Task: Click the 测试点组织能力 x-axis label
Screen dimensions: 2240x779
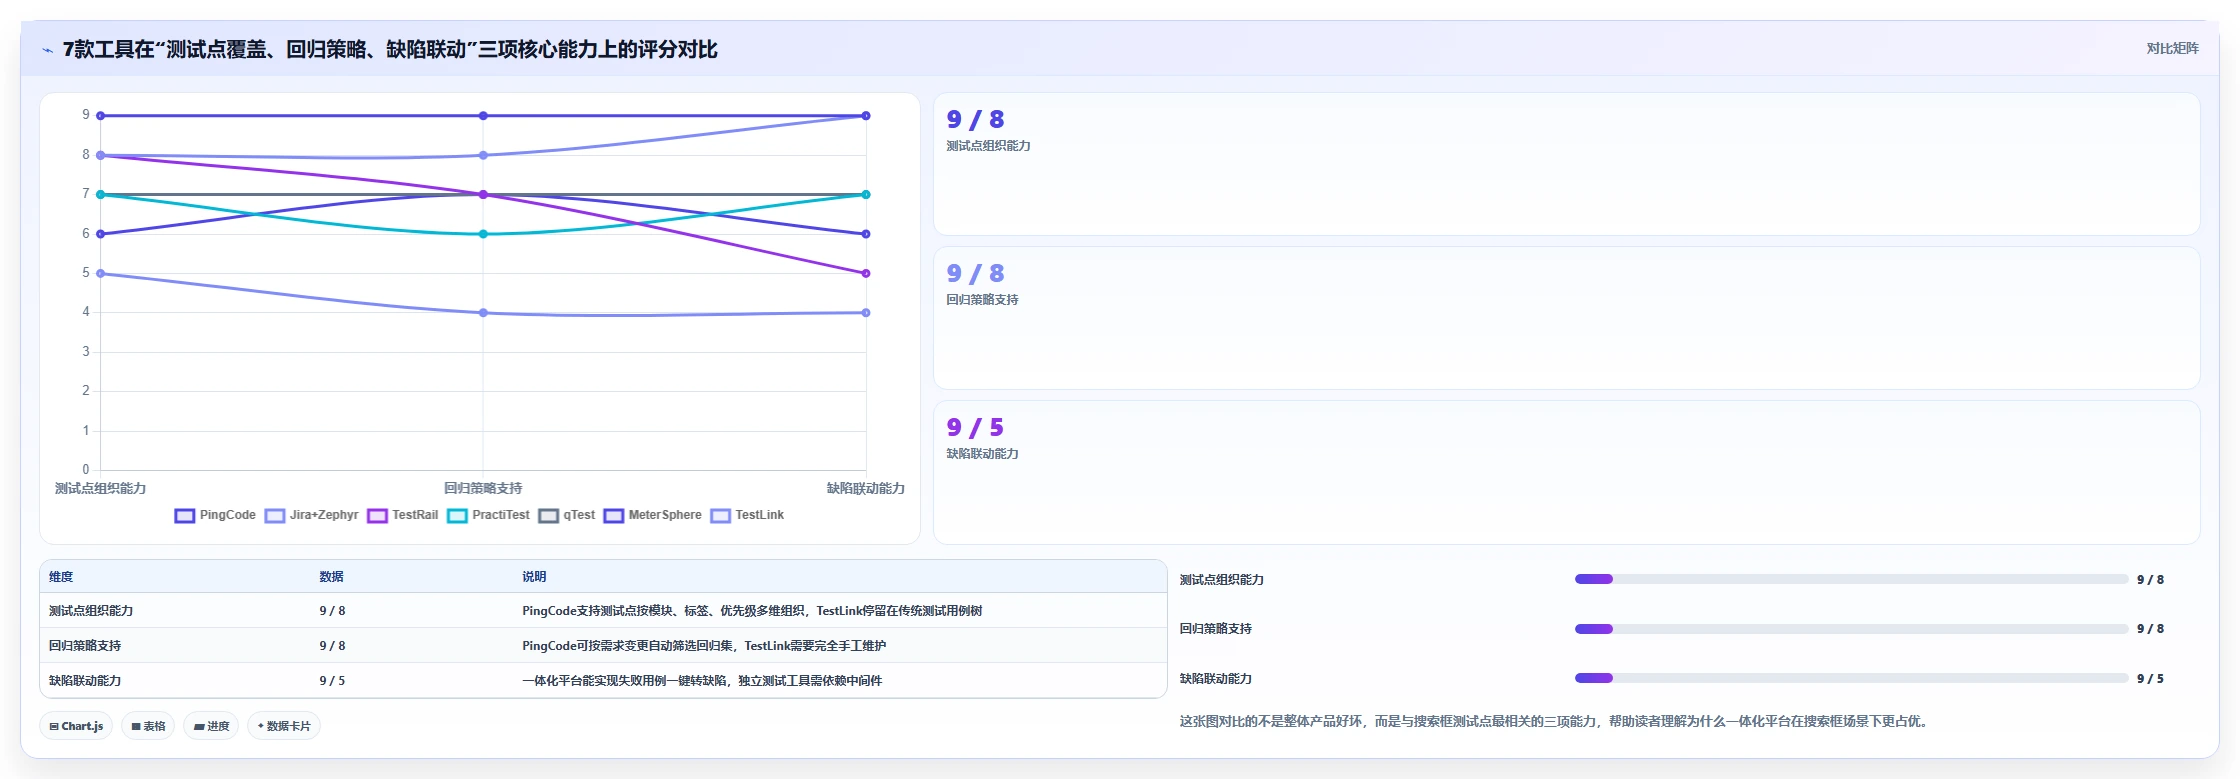Action: 100,489
